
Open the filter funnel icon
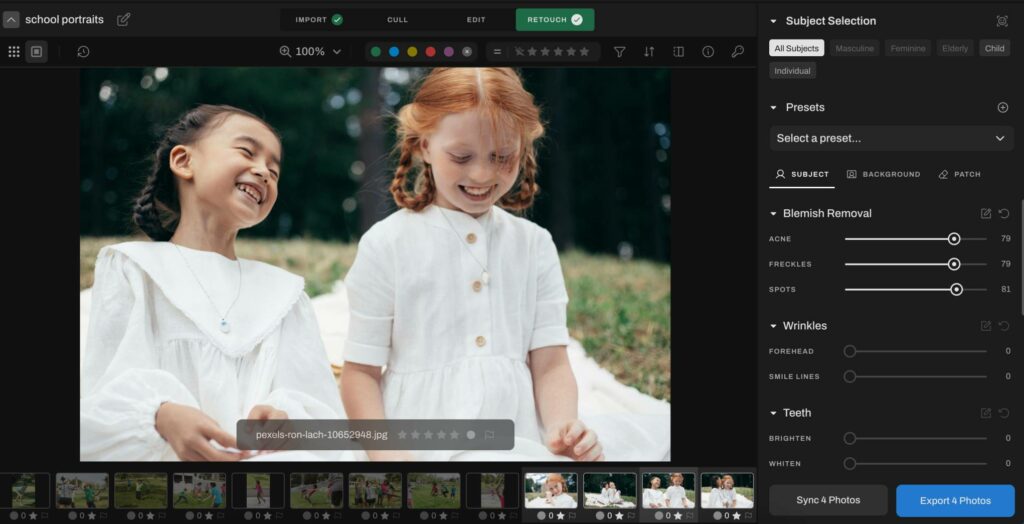[x=620, y=52]
